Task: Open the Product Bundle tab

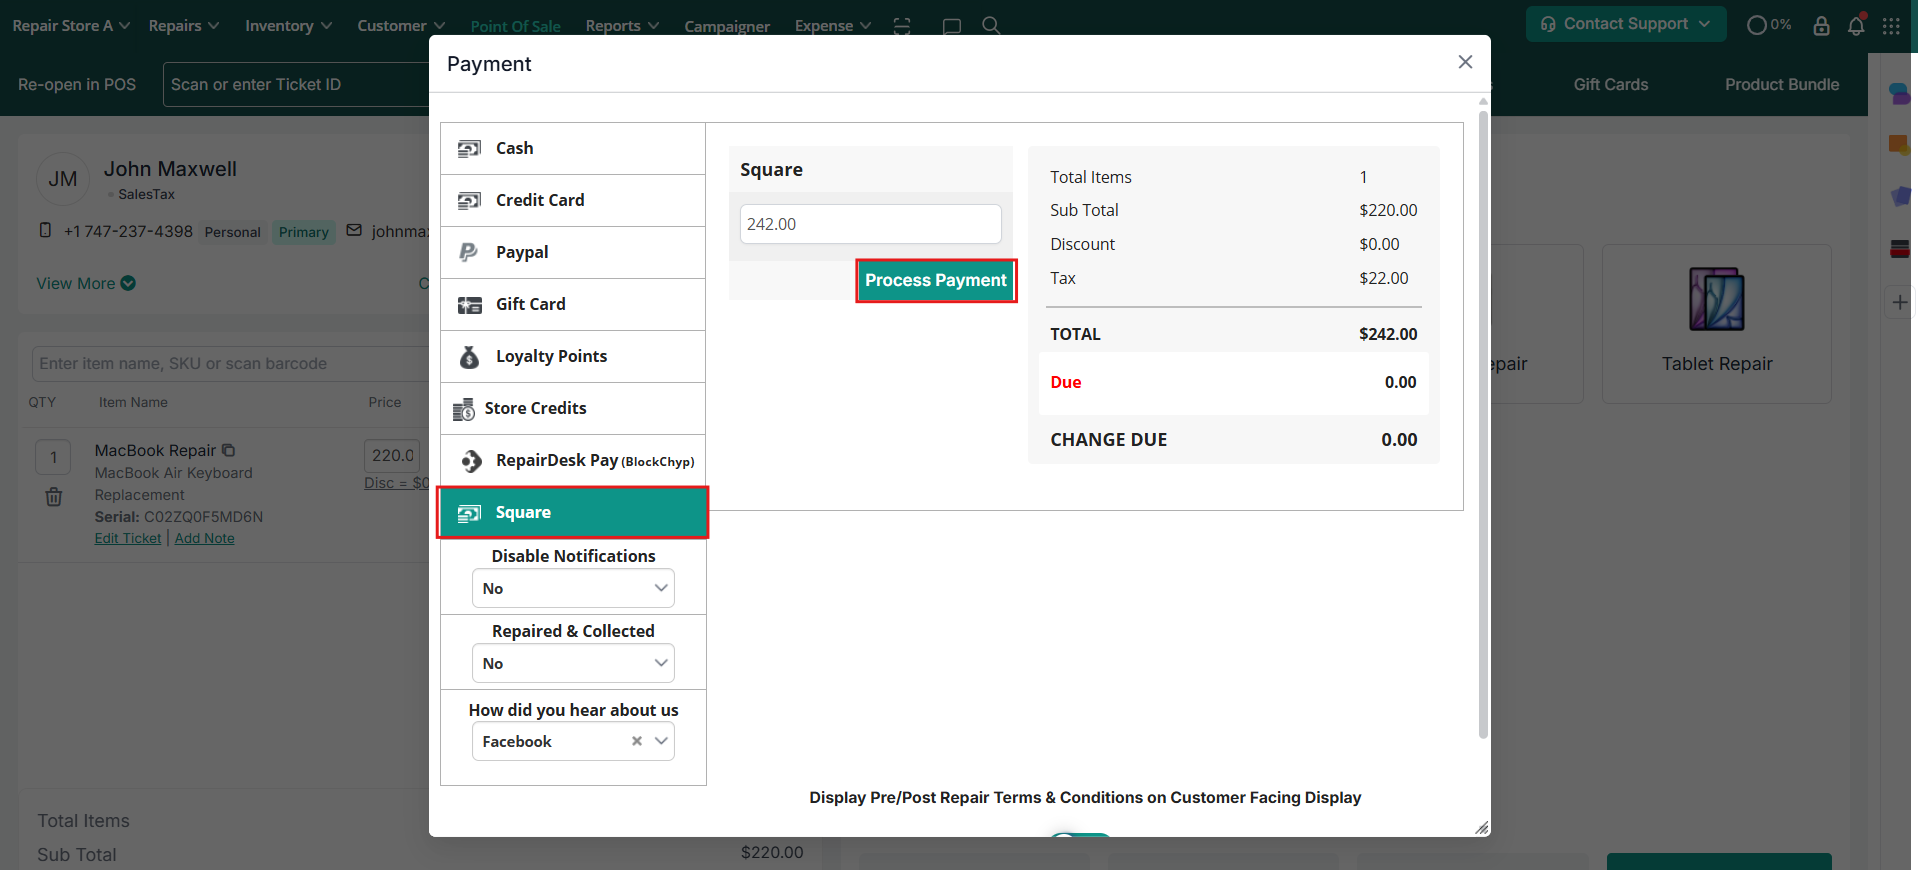Action: pos(1782,84)
